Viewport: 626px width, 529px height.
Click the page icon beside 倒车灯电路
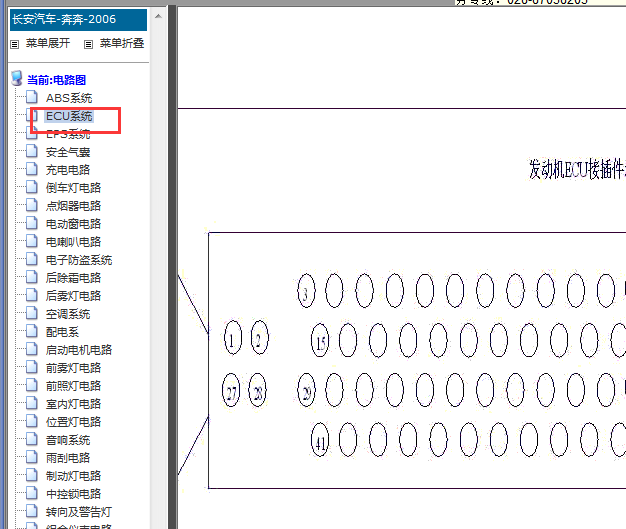(x=32, y=187)
